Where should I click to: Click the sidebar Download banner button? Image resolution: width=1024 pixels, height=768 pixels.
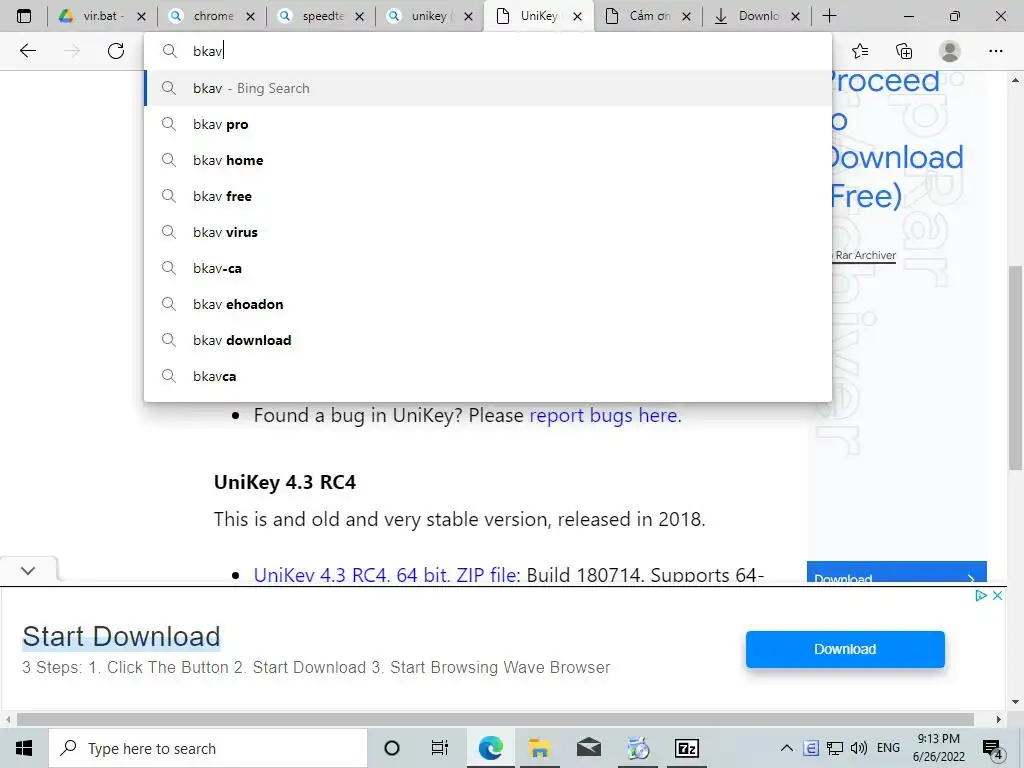coord(897,572)
